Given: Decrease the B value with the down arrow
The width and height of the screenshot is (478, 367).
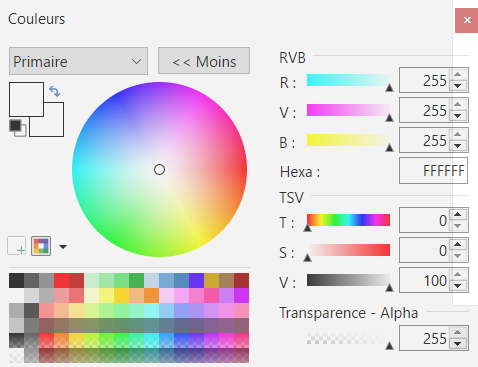Looking at the screenshot, I should (458, 146).
